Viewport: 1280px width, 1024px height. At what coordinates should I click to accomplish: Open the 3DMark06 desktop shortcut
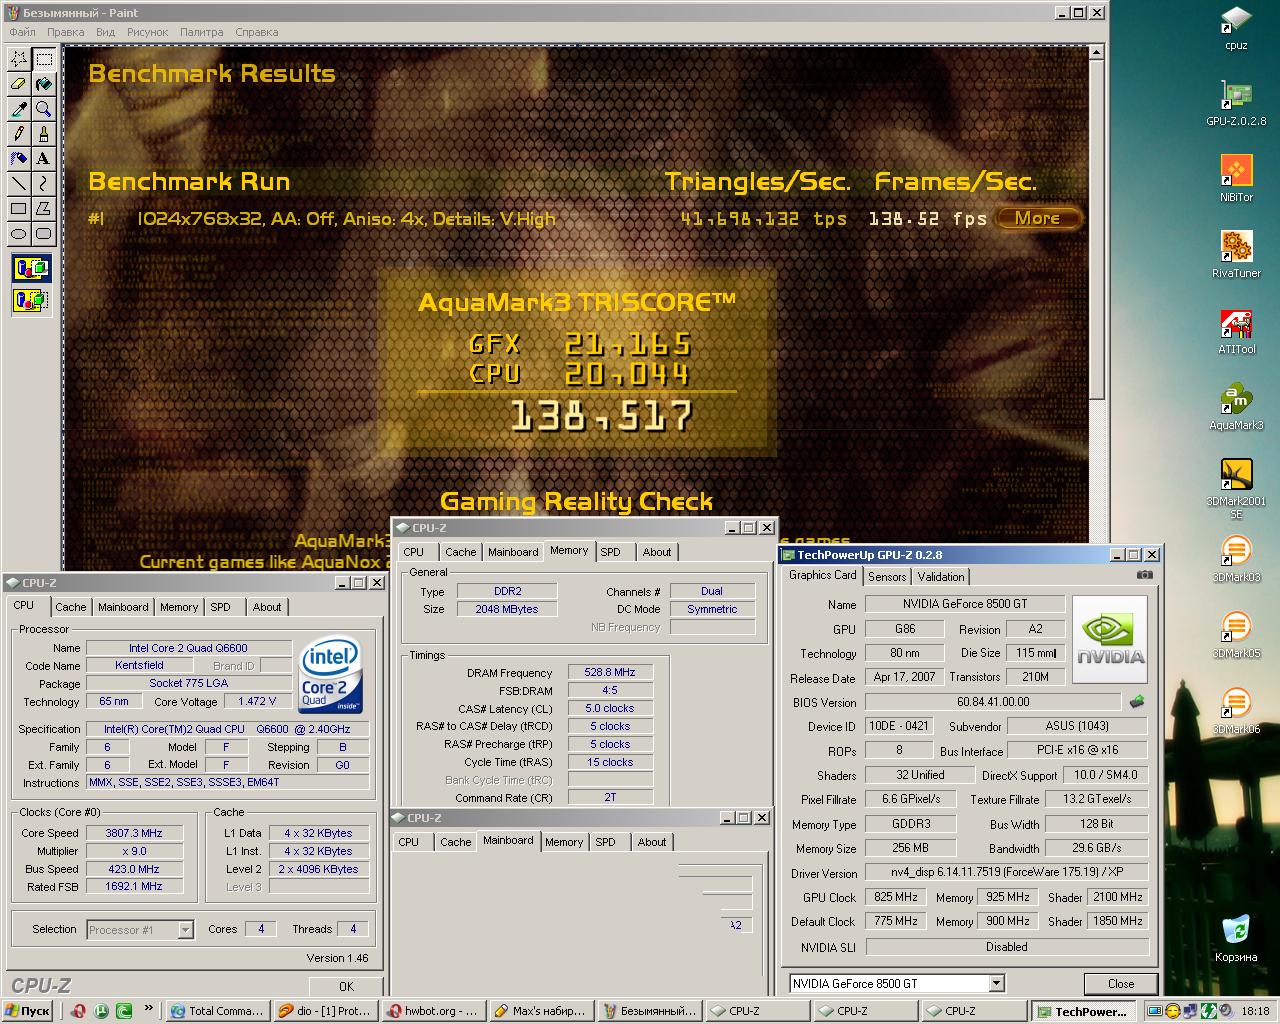point(1236,712)
